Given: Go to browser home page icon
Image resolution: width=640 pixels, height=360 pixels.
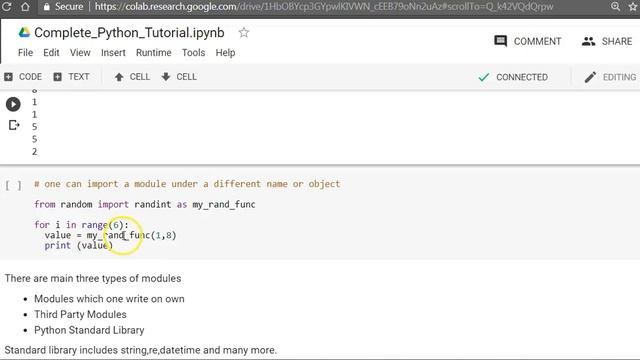Looking at the screenshot, I should tap(25, 7).
